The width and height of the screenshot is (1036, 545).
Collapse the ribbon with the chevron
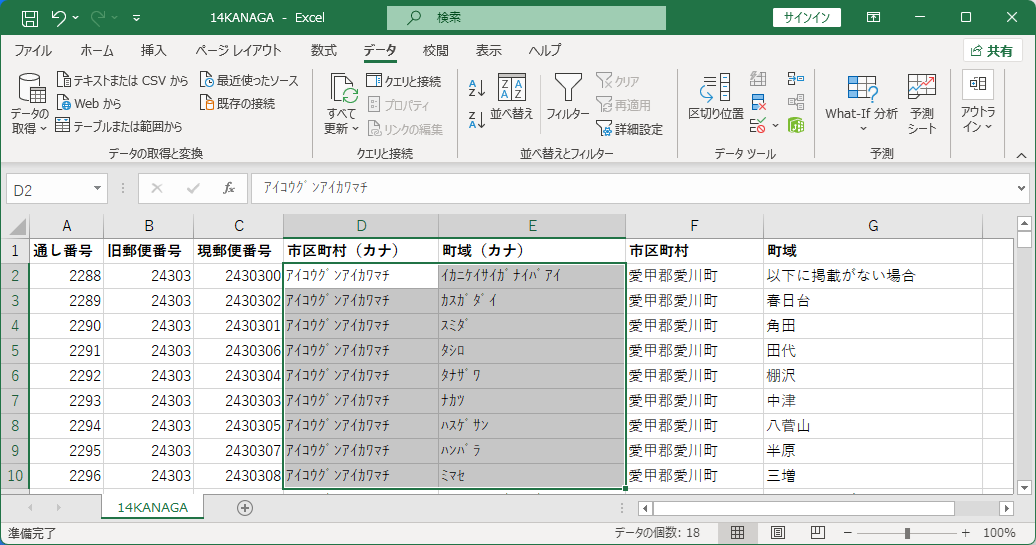pos(1021,155)
